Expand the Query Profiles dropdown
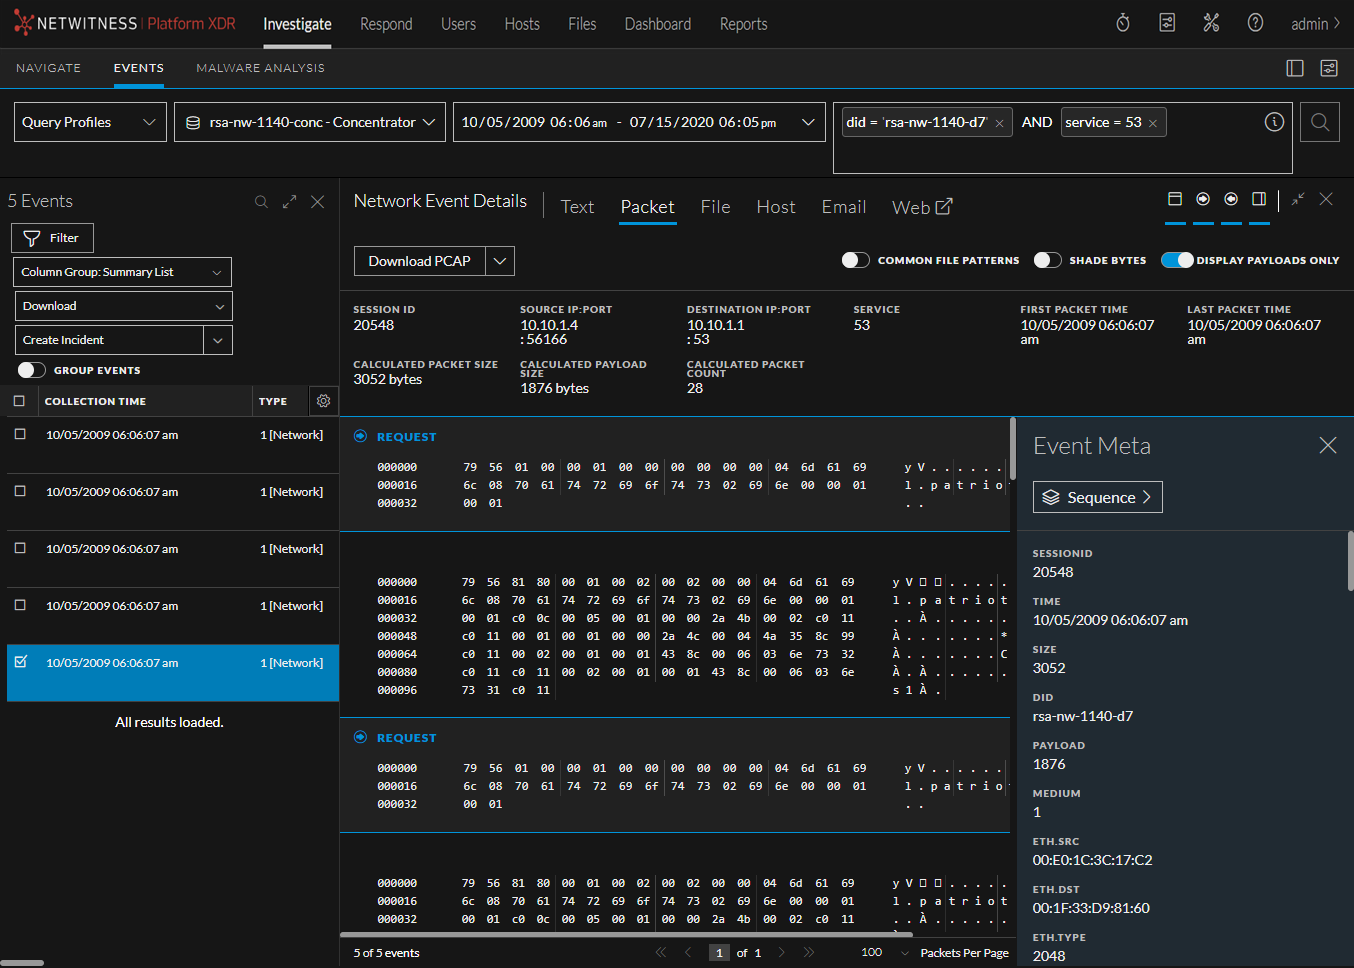The width and height of the screenshot is (1354, 968). [90, 122]
